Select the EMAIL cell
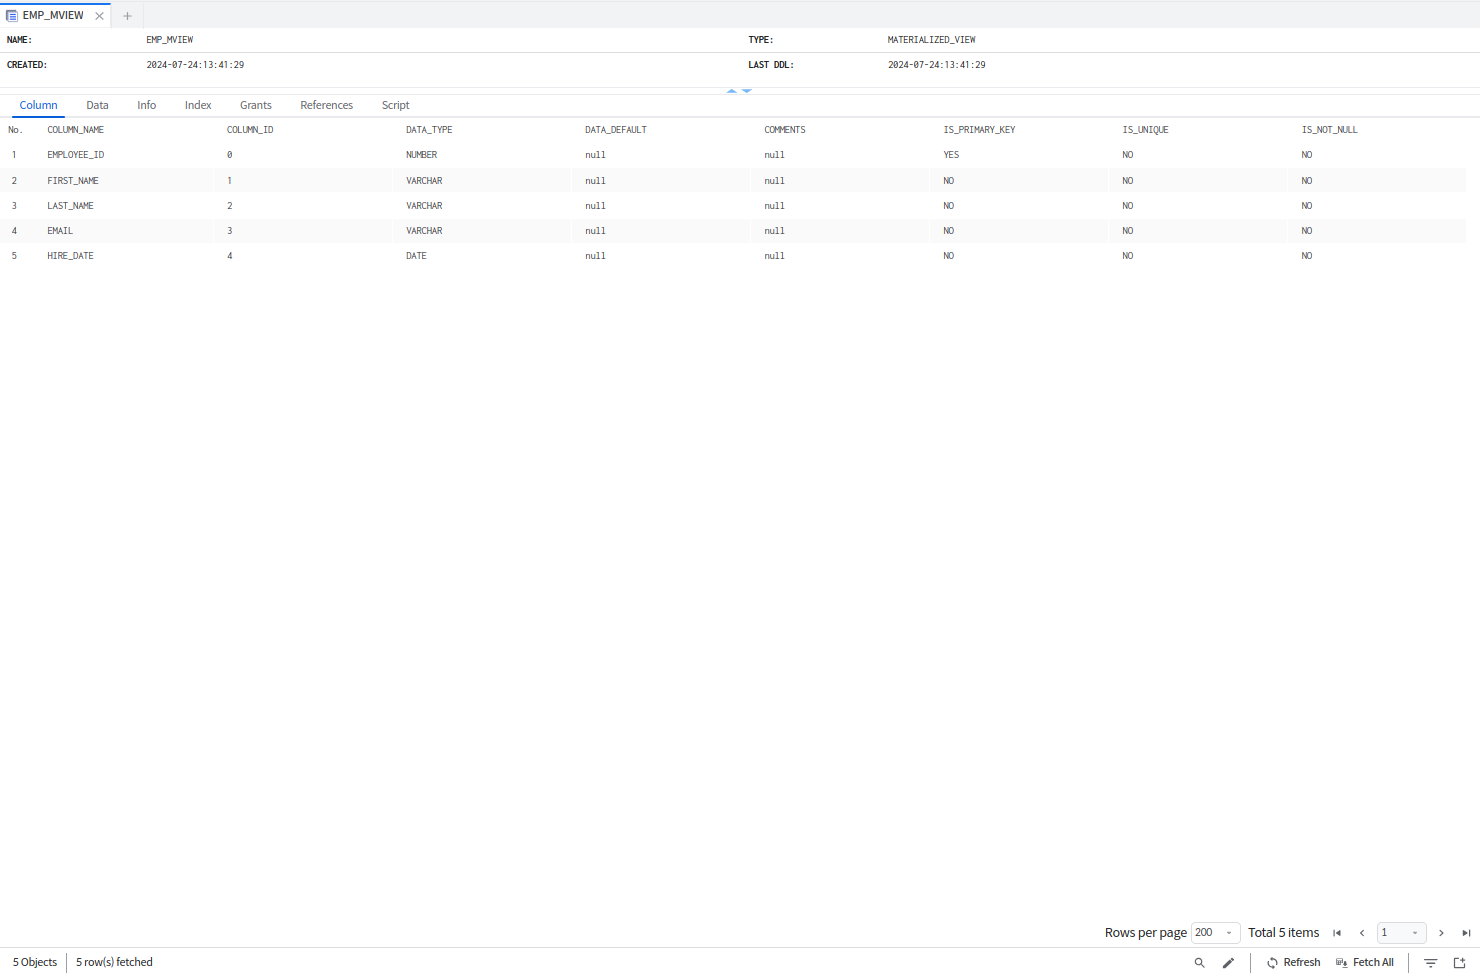This screenshot has height=977, width=1480. pos(60,231)
